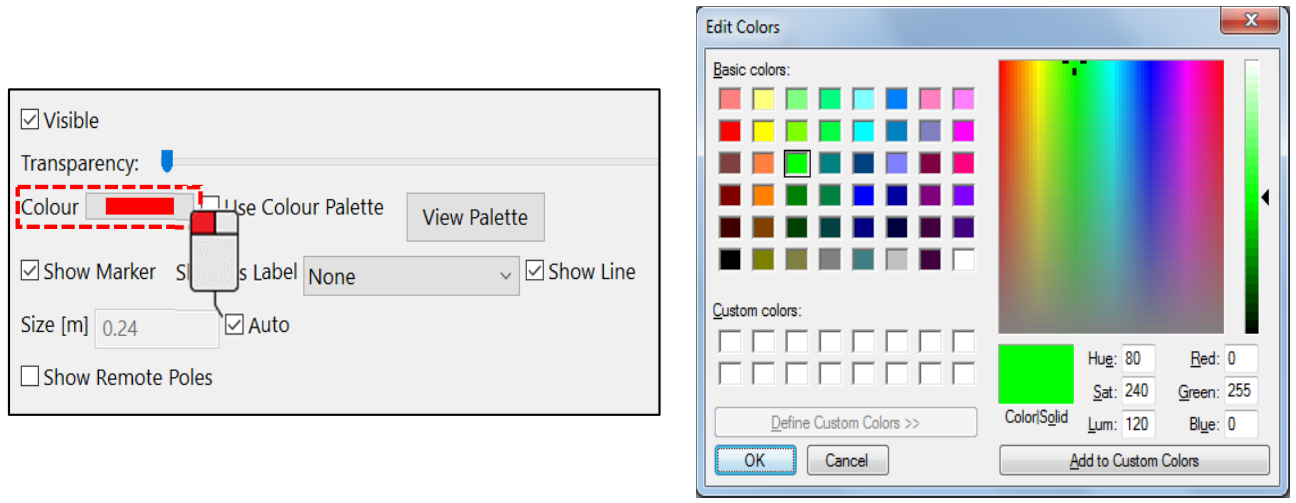Uncheck the Auto size checkbox
Viewport: 1296px width, 503px height.
[x=235, y=325]
